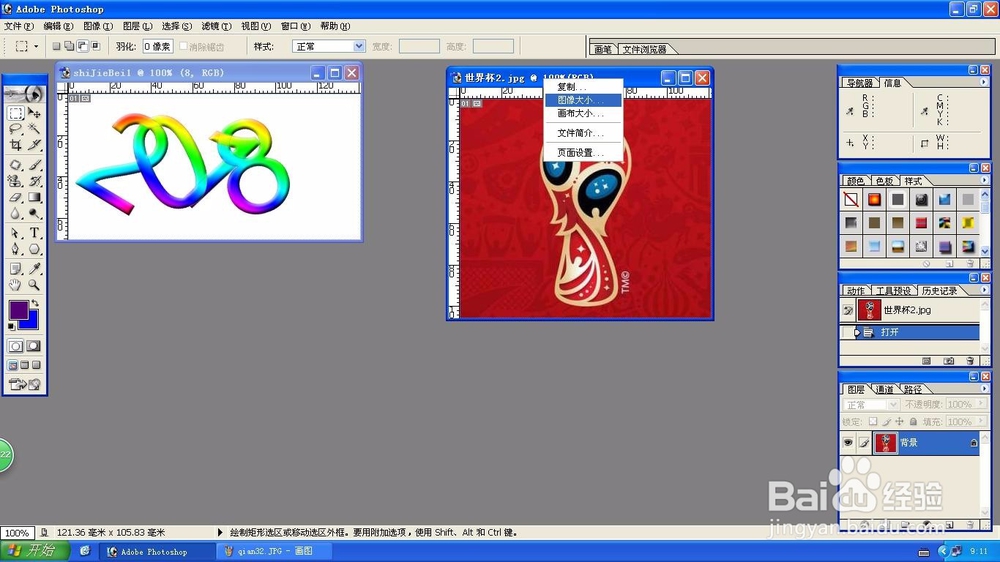Choose 图像大小 from the context menu
This screenshot has width=1000, height=562.
pos(583,100)
